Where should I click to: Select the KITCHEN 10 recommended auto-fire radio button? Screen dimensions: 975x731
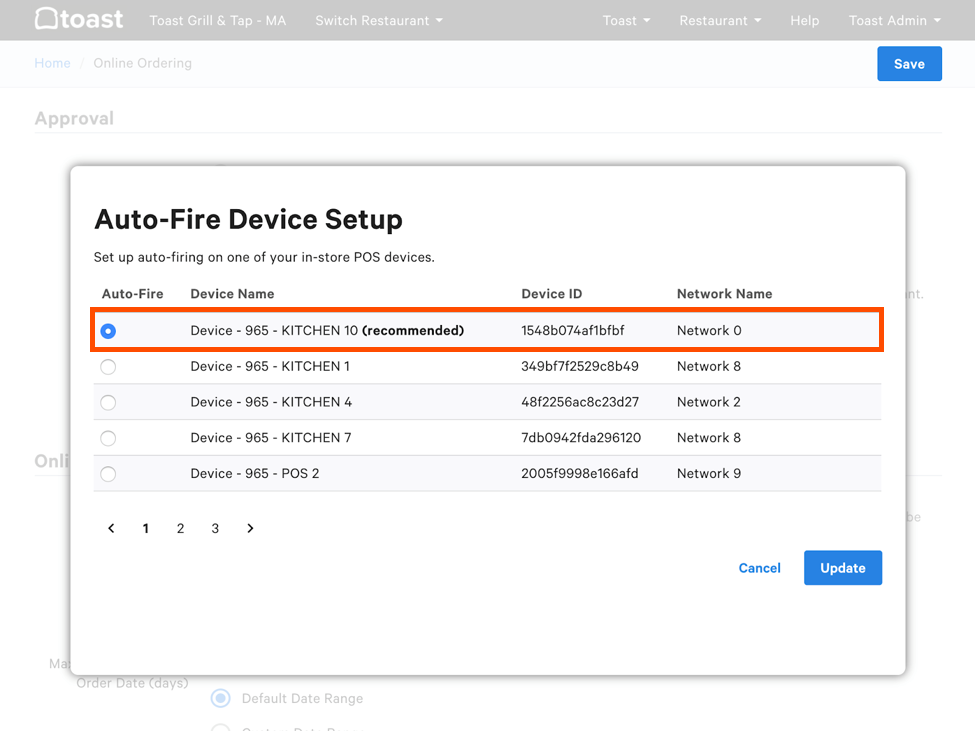click(108, 330)
